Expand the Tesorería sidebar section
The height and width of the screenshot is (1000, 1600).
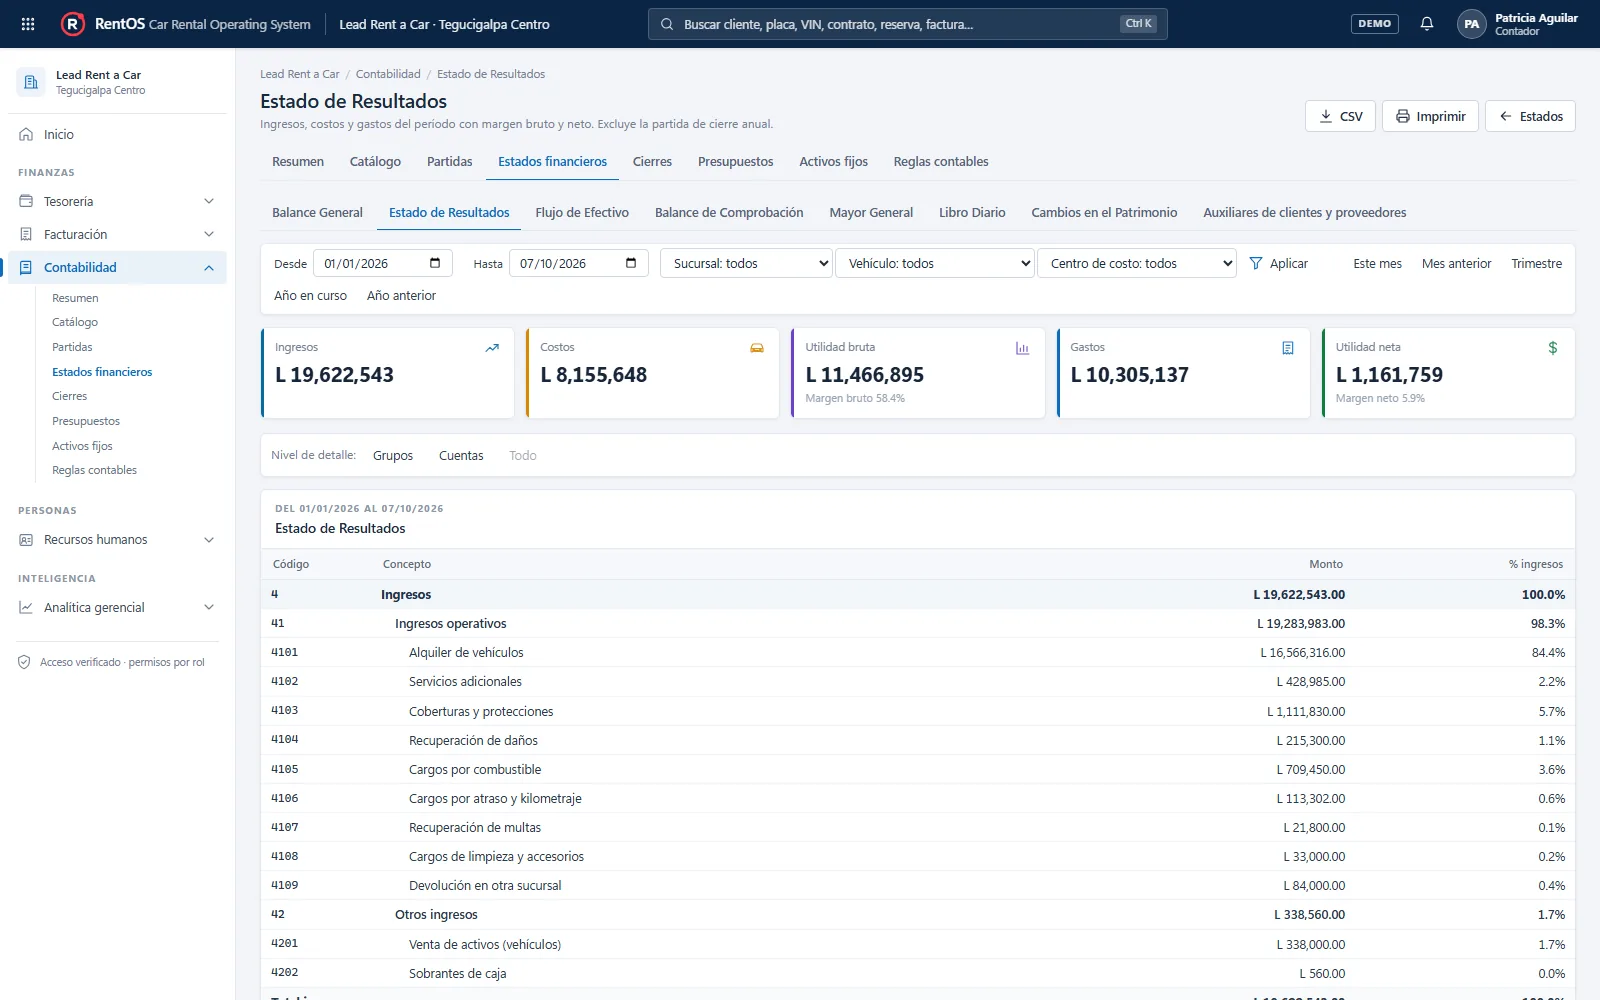pyautogui.click(x=117, y=201)
